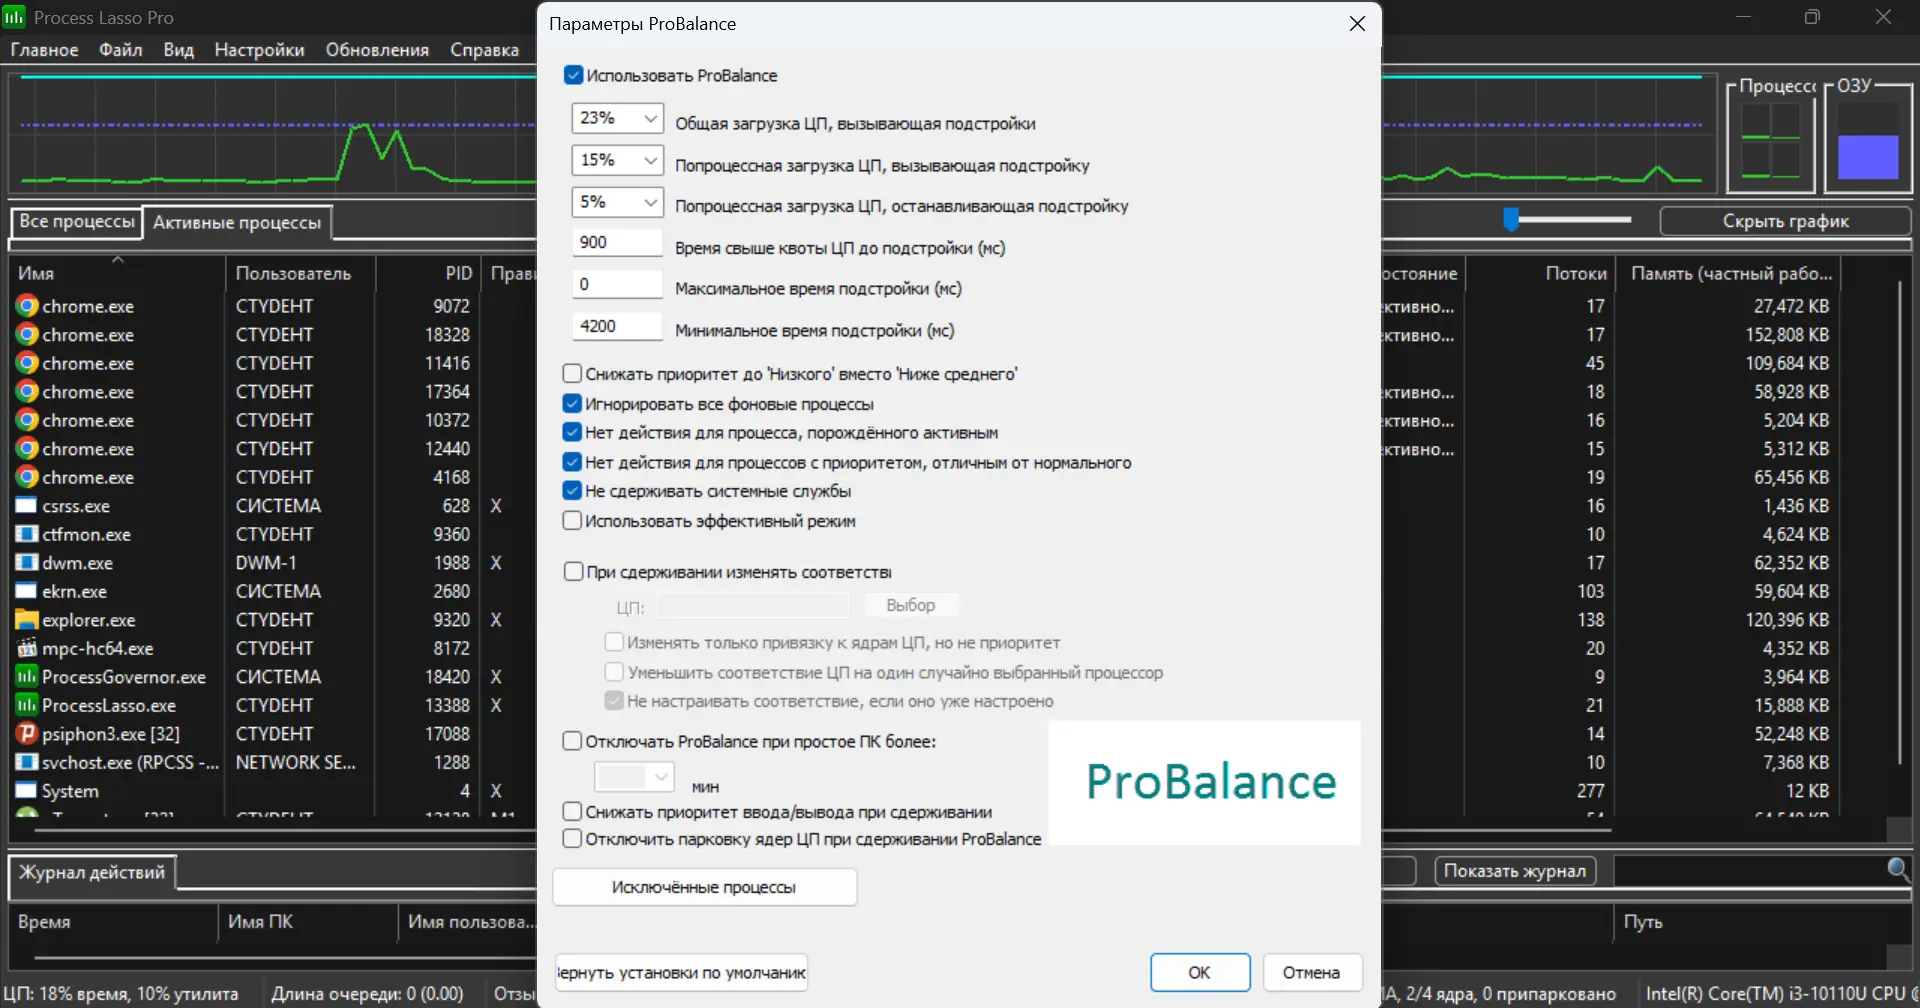Enable Отключить парковку ядер ЦП checkbox
Image resolution: width=1920 pixels, height=1008 pixels.
pos(572,839)
